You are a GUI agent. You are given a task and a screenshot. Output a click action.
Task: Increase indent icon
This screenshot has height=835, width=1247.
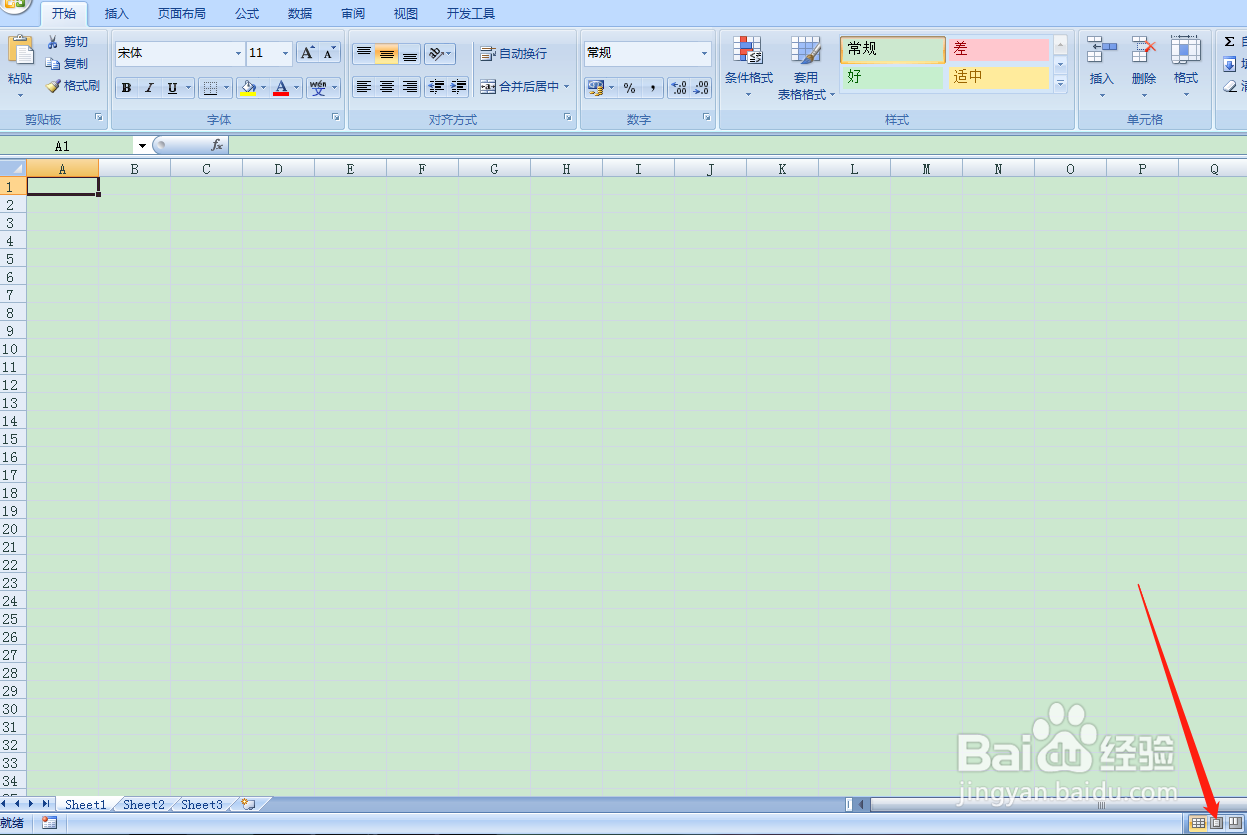[x=459, y=87]
